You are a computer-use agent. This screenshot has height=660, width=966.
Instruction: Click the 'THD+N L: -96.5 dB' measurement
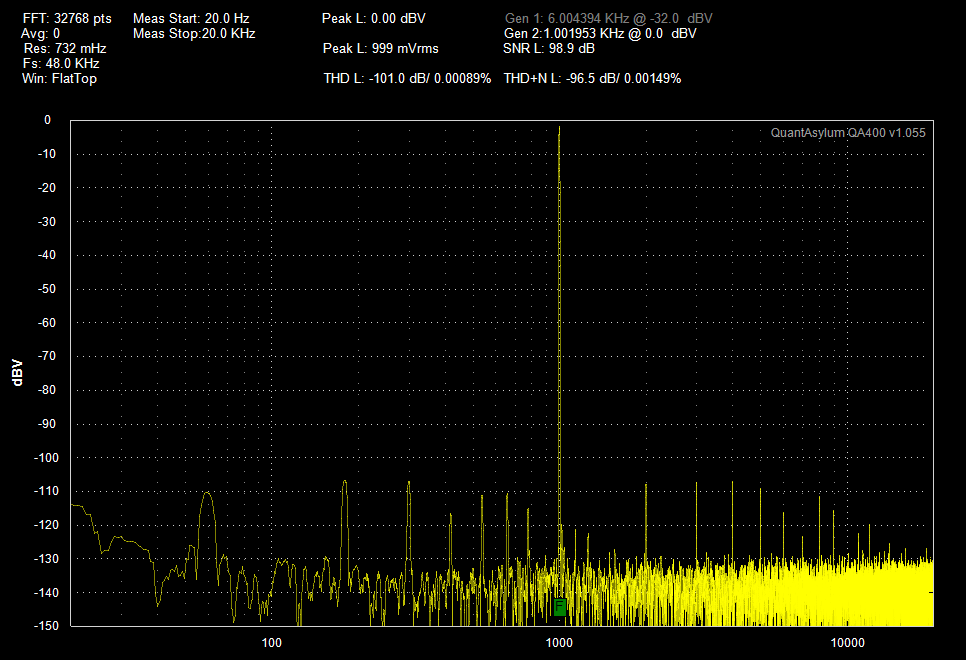click(592, 78)
